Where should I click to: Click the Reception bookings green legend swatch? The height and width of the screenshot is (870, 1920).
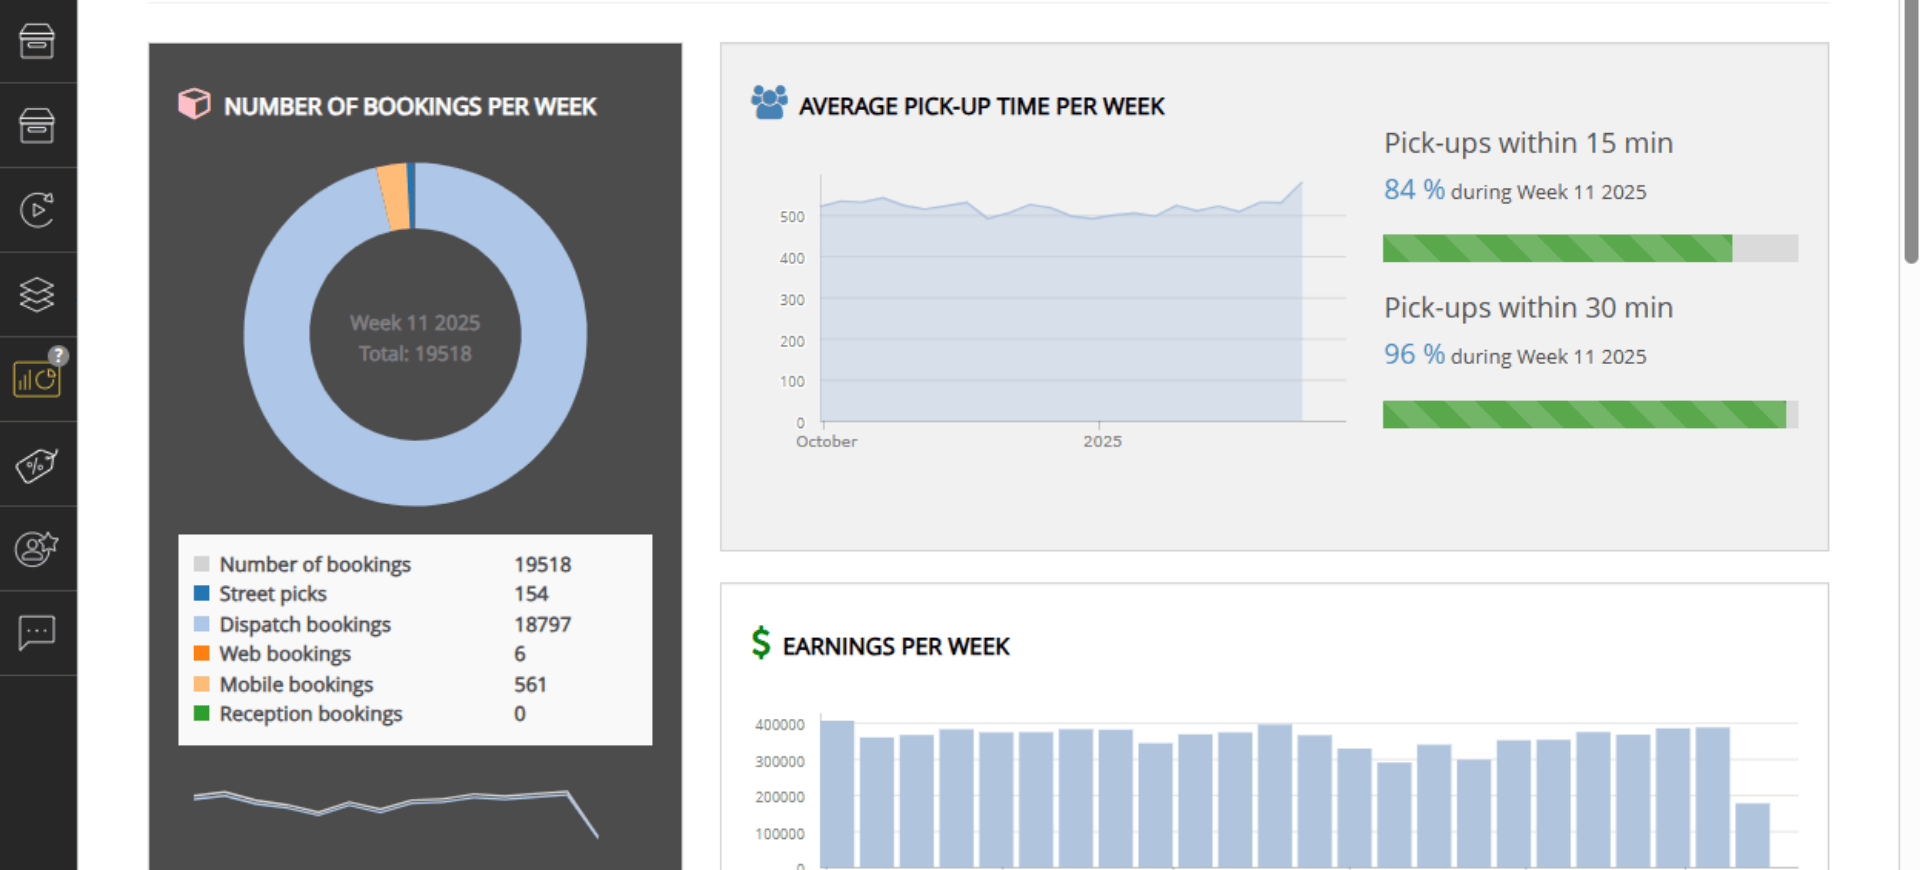202,713
